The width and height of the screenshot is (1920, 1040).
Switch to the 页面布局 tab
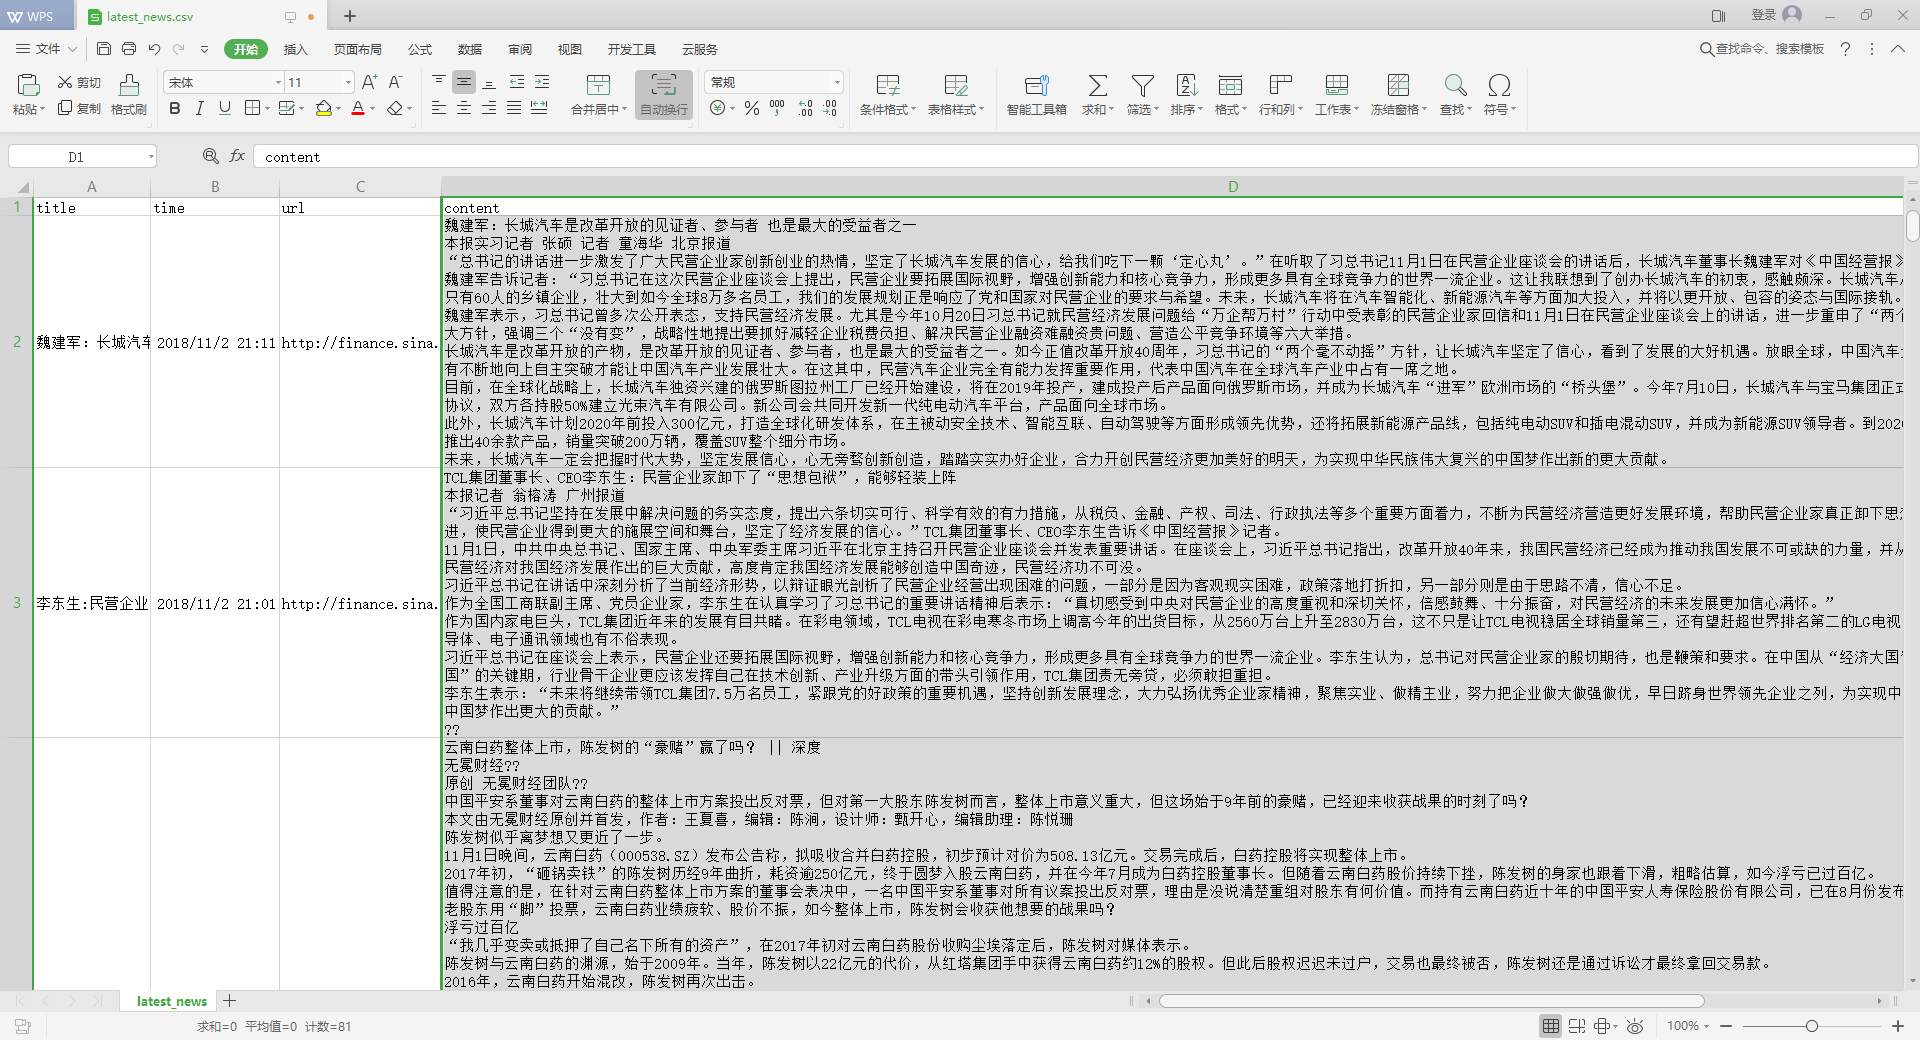click(x=357, y=49)
